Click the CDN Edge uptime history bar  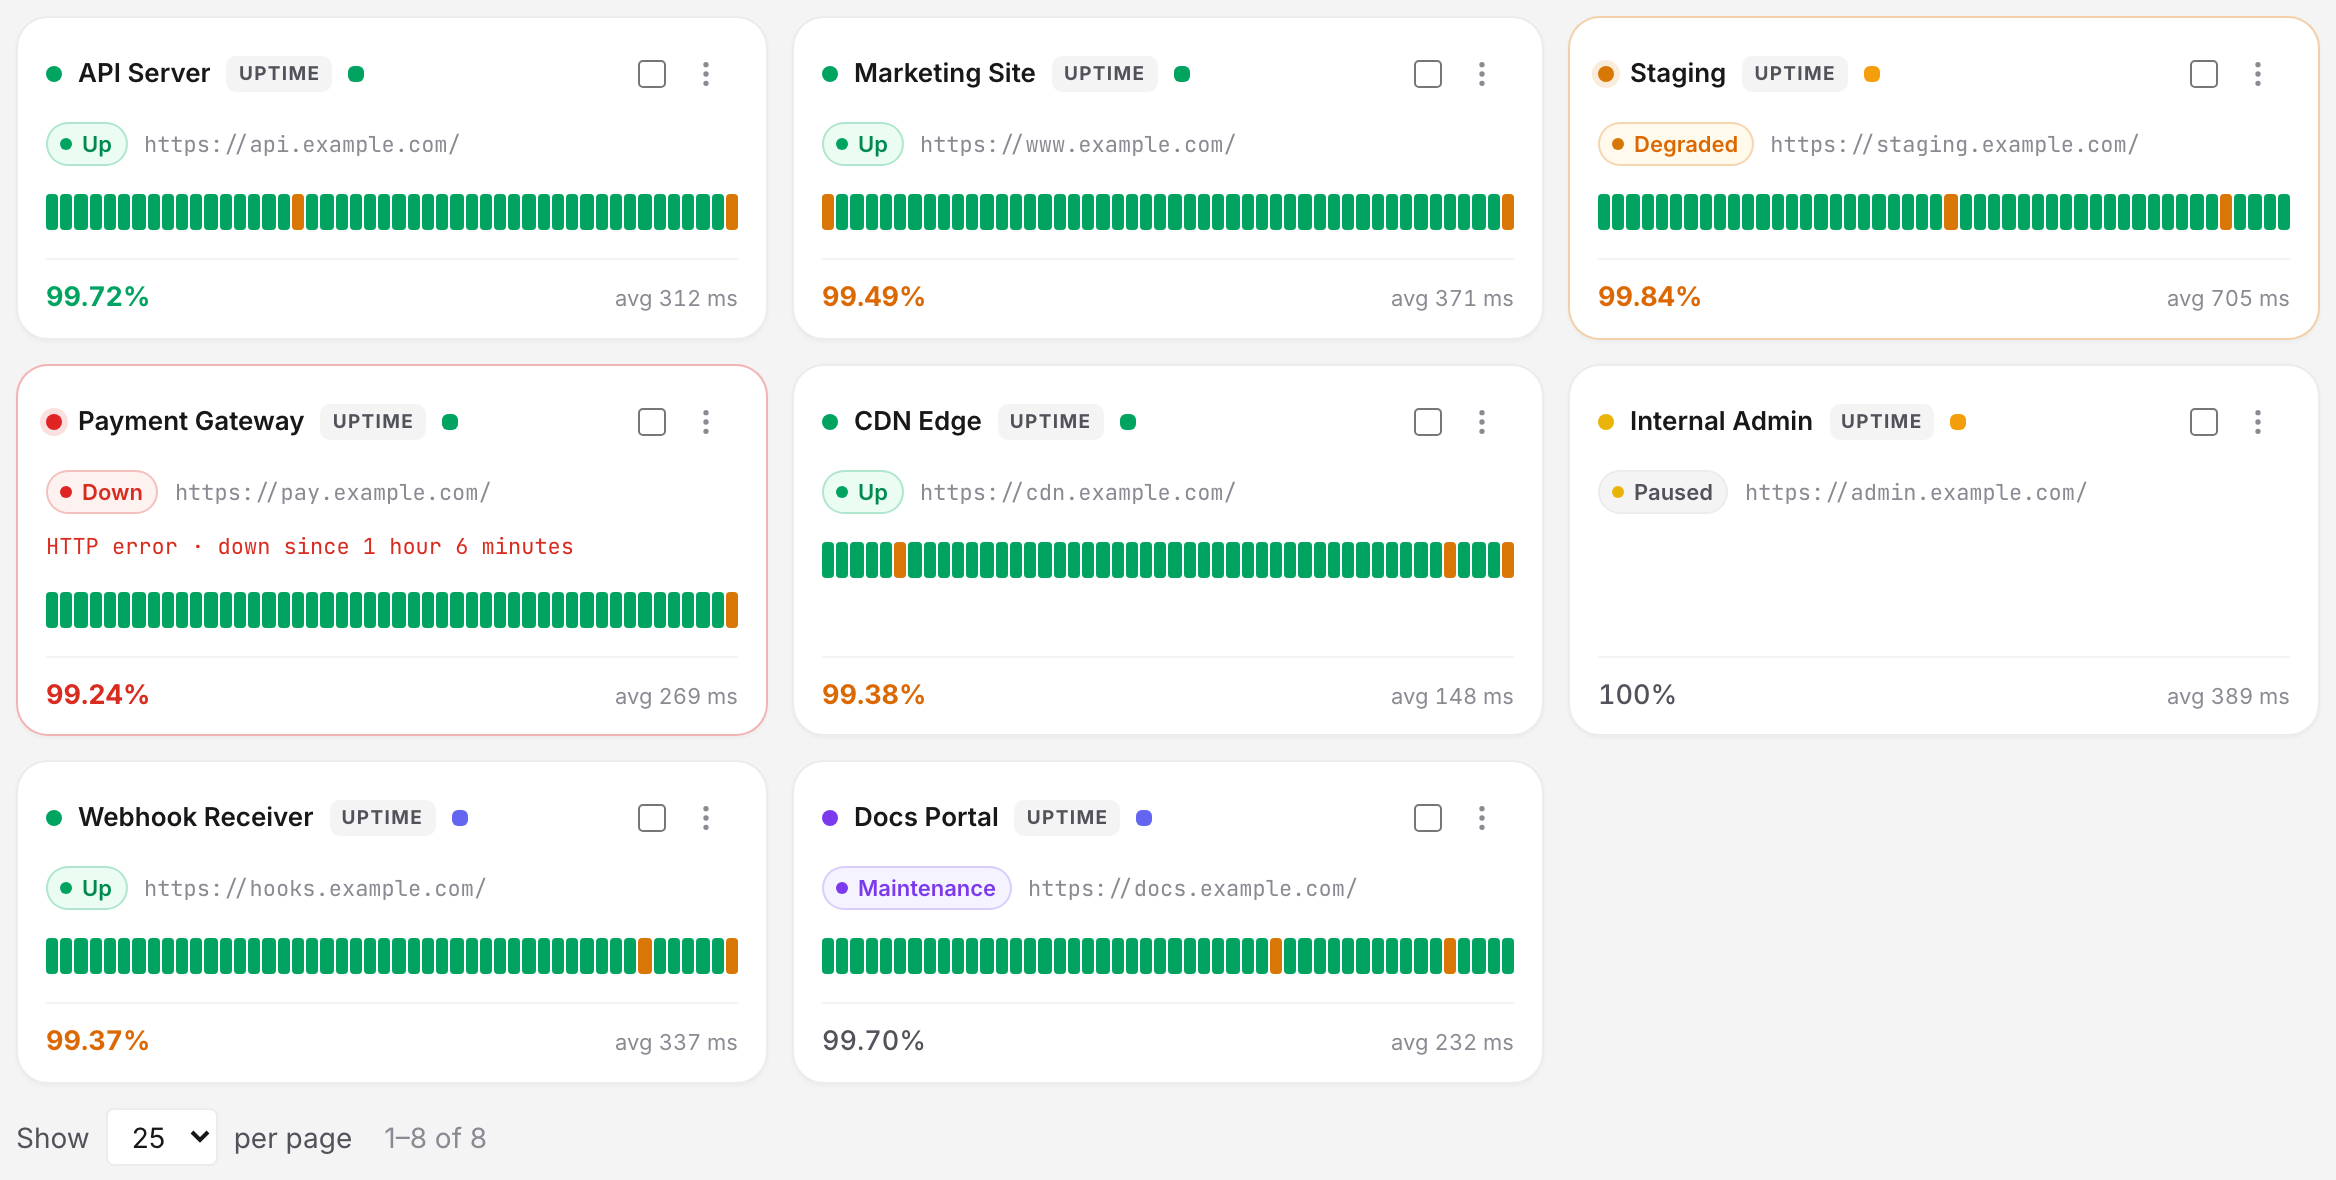point(1168,560)
